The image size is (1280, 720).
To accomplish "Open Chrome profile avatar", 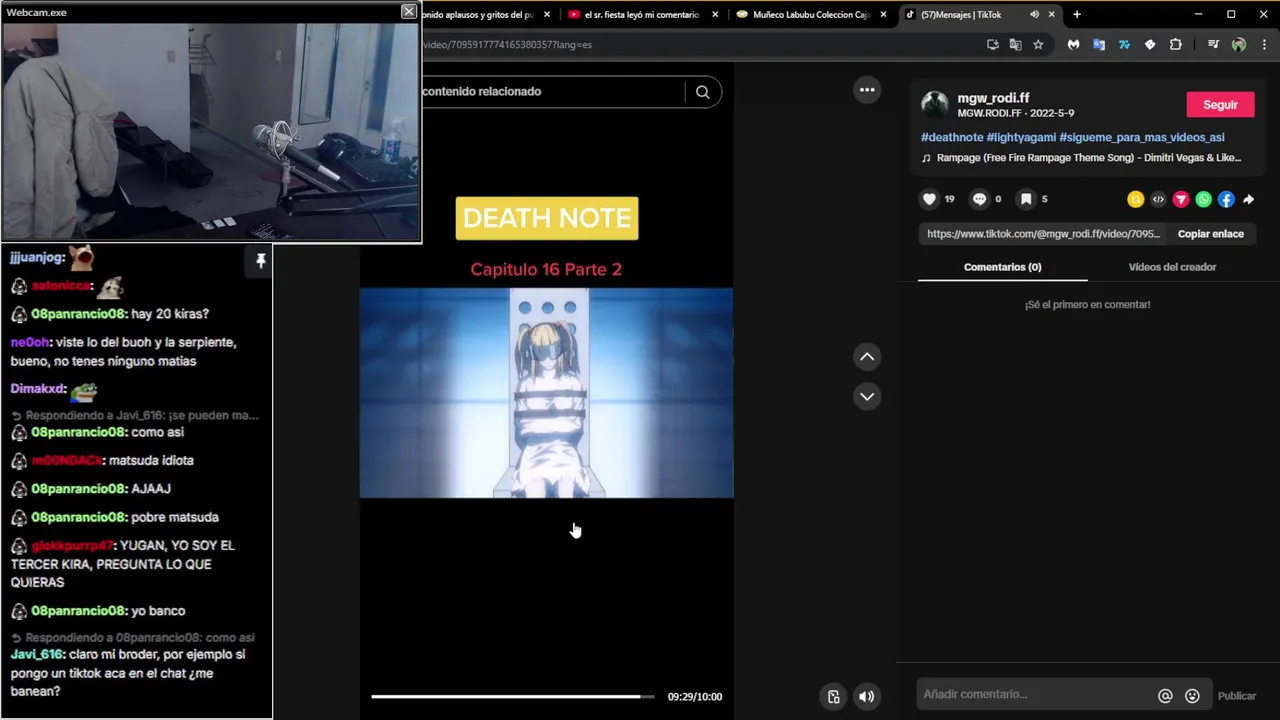I will coord(1239,45).
